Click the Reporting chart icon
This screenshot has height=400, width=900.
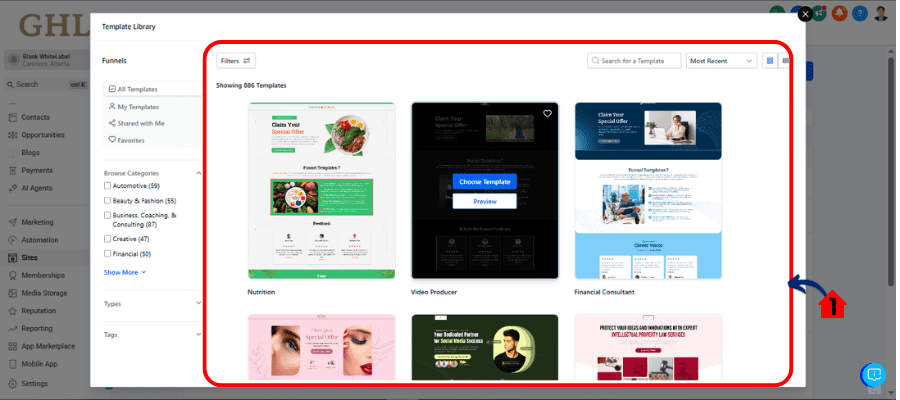pyautogui.click(x=13, y=329)
